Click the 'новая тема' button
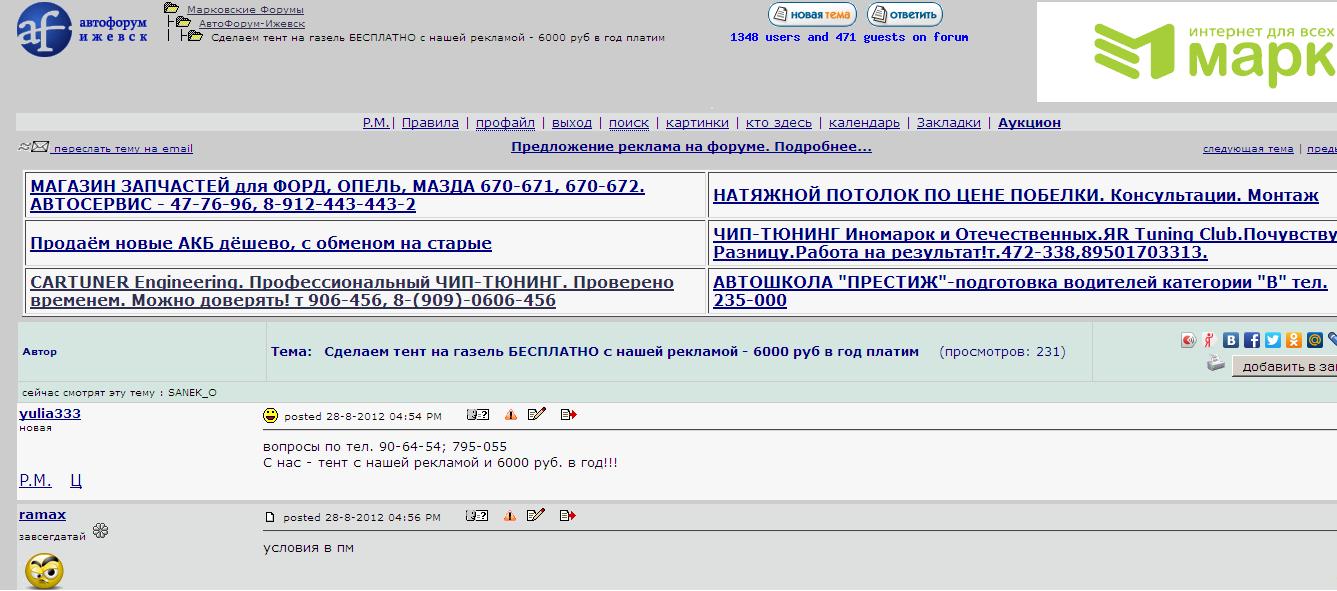The height and width of the screenshot is (591, 1337). click(812, 15)
